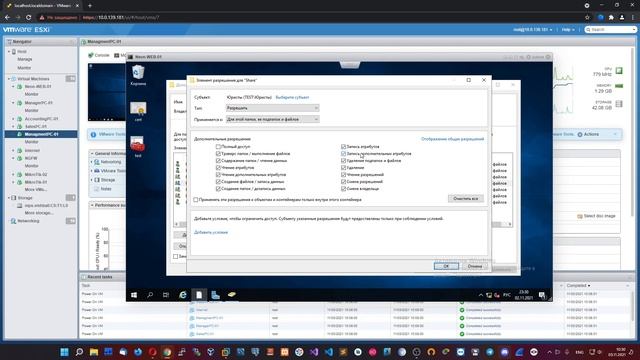This screenshot has height=360, width=640.
Task: Reload the browser page
Action: [x=28, y=18]
